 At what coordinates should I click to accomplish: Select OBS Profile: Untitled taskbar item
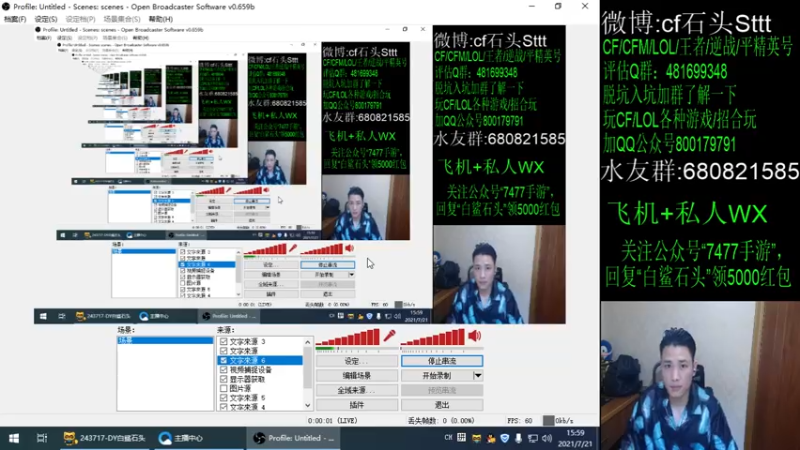(x=295, y=438)
